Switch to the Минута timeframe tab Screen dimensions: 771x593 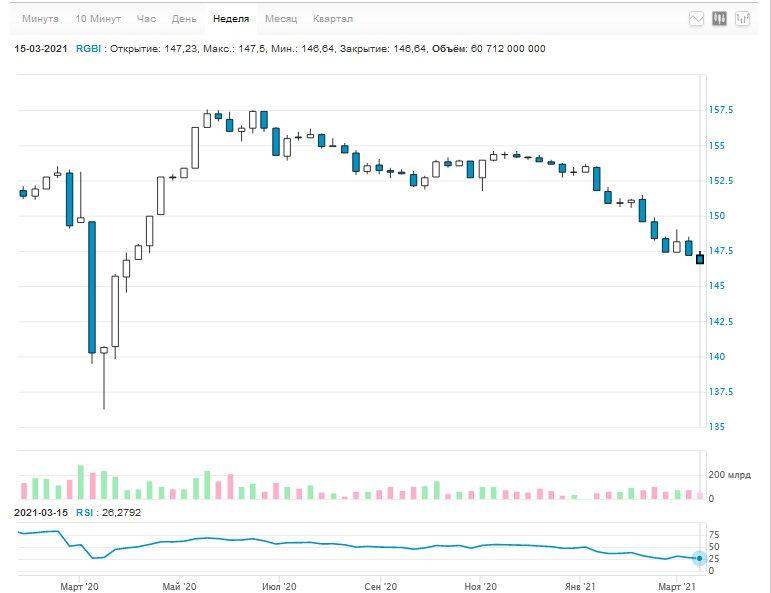point(40,19)
